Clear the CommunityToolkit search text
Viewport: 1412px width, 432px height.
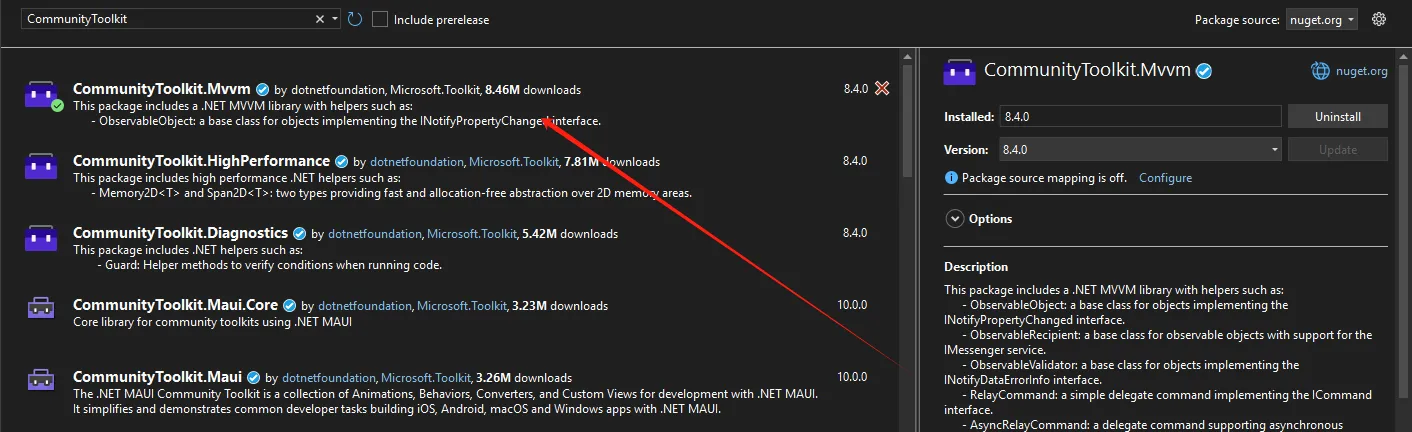coord(320,19)
